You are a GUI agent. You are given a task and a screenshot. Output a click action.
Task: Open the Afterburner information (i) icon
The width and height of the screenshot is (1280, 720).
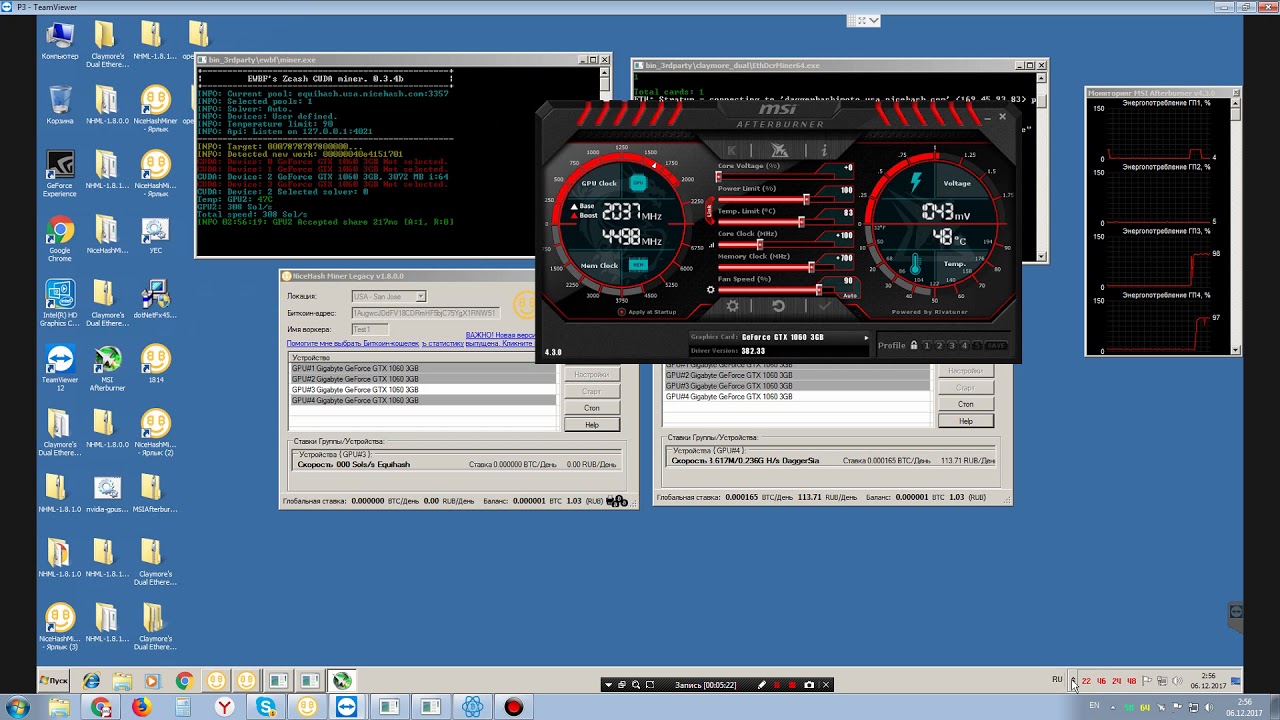pos(824,150)
